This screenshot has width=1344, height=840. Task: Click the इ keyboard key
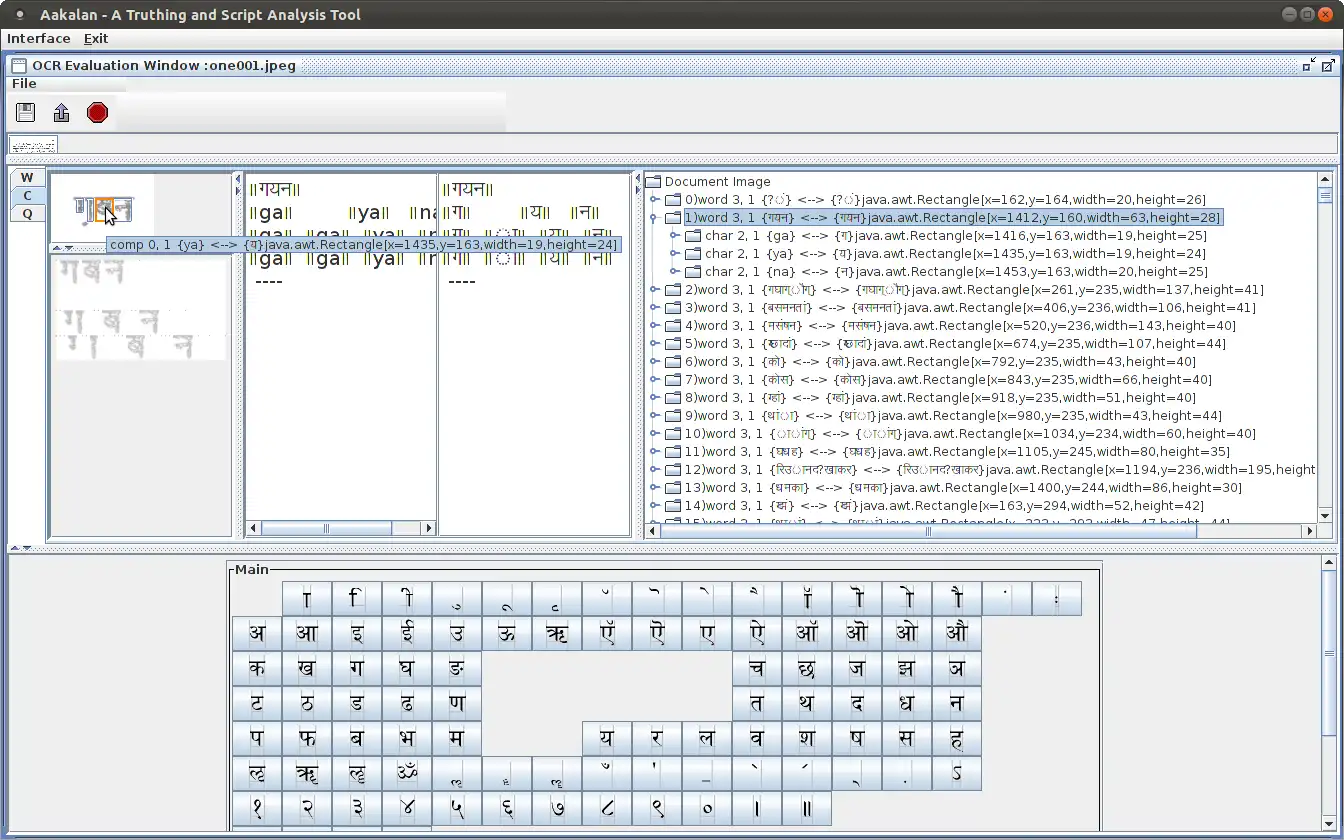(x=357, y=633)
